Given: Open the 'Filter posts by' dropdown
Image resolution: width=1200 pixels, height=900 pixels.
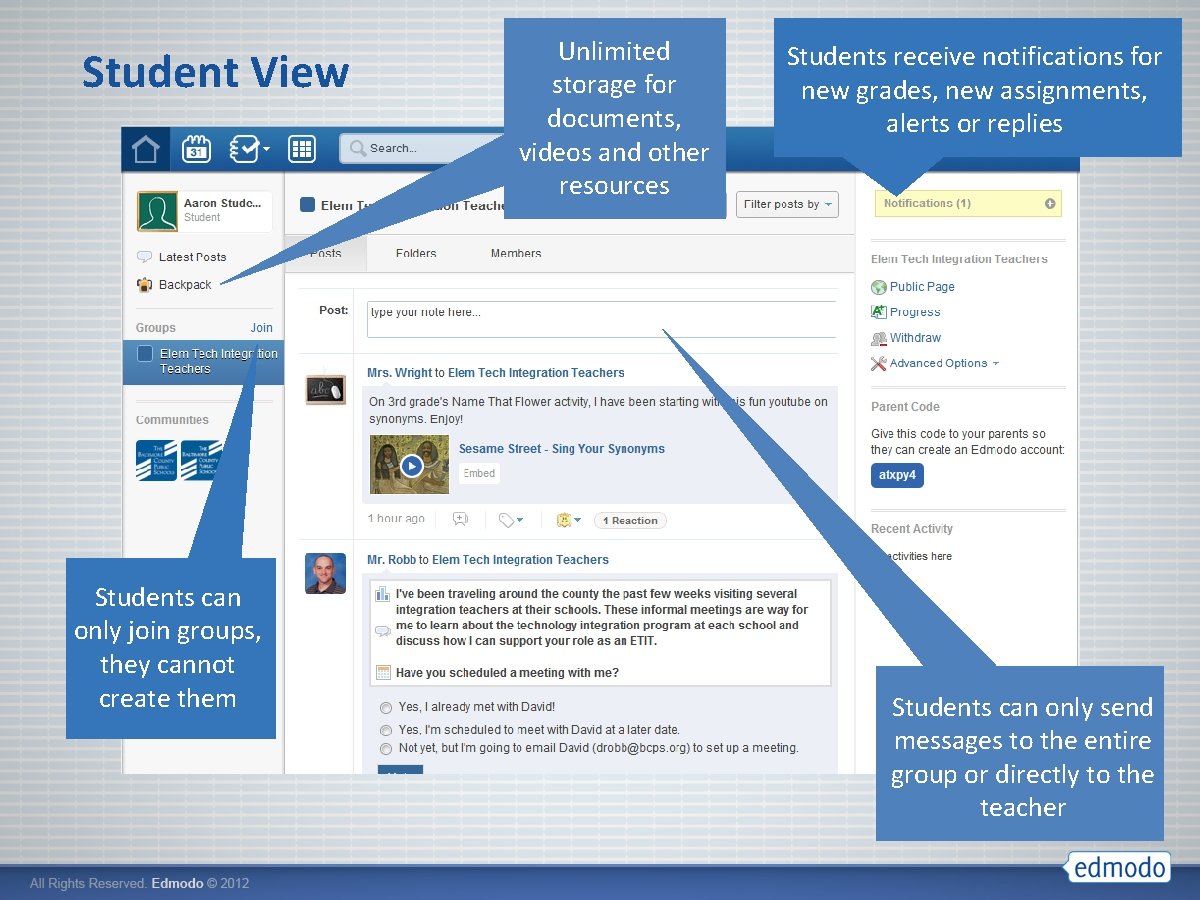Looking at the screenshot, I should point(787,203).
